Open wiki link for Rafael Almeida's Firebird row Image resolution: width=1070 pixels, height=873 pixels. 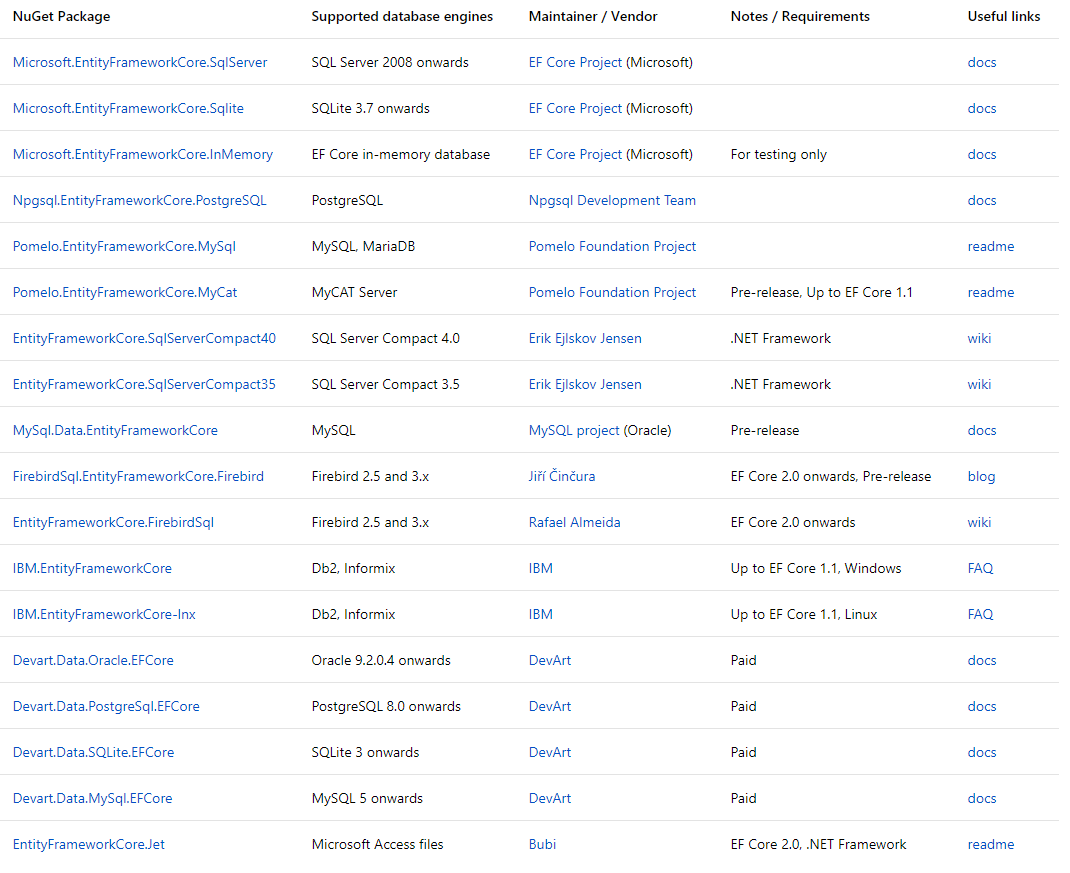tap(979, 522)
